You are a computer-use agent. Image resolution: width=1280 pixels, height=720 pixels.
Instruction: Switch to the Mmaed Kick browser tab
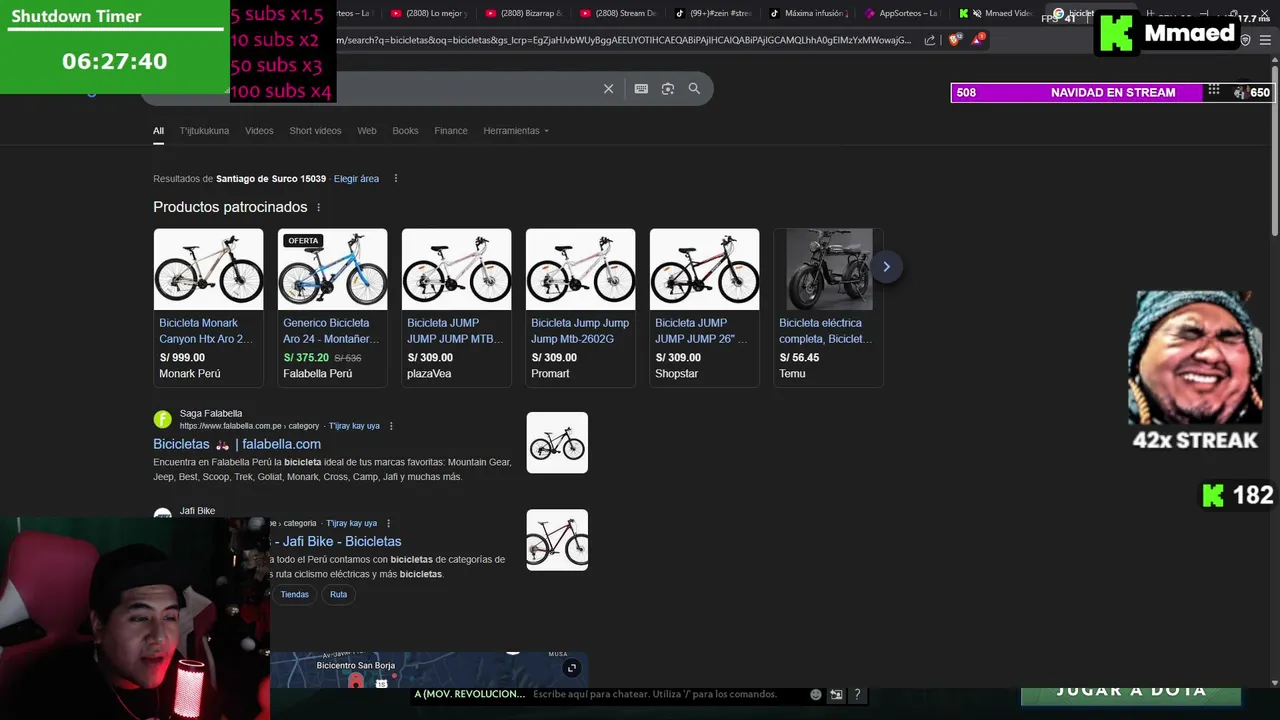coord(994,13)
